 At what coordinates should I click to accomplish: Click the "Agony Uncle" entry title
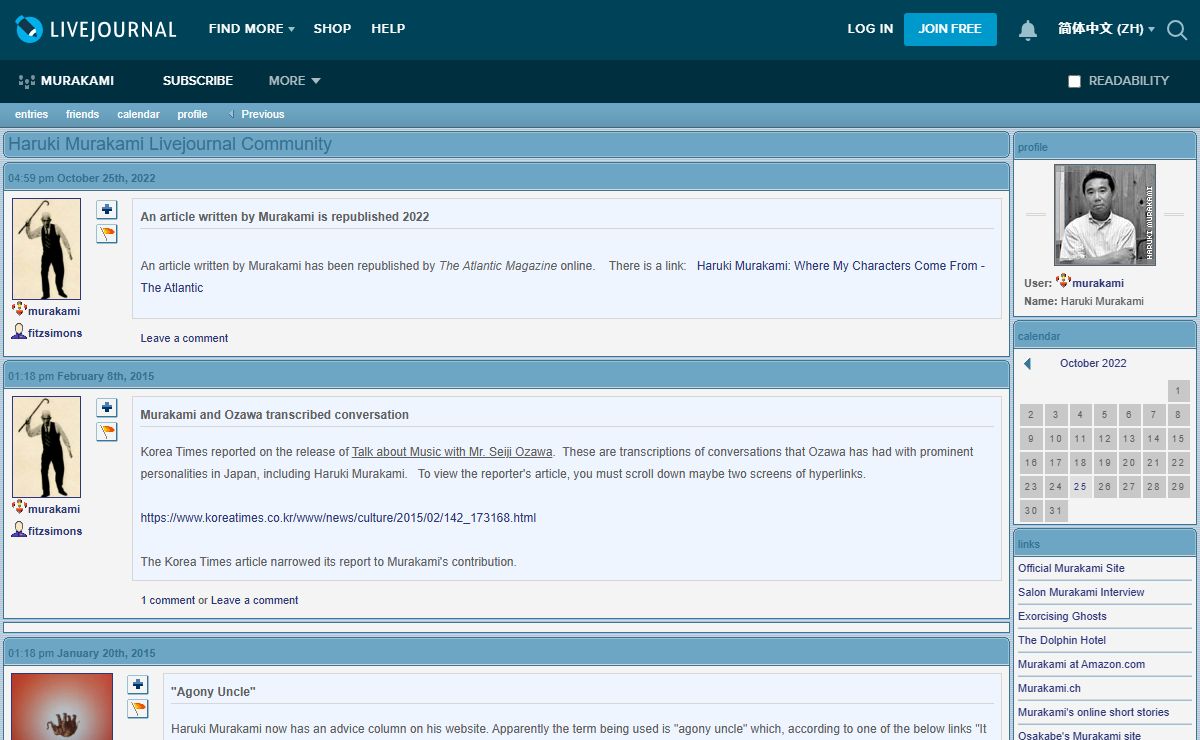tap(213, 692)
